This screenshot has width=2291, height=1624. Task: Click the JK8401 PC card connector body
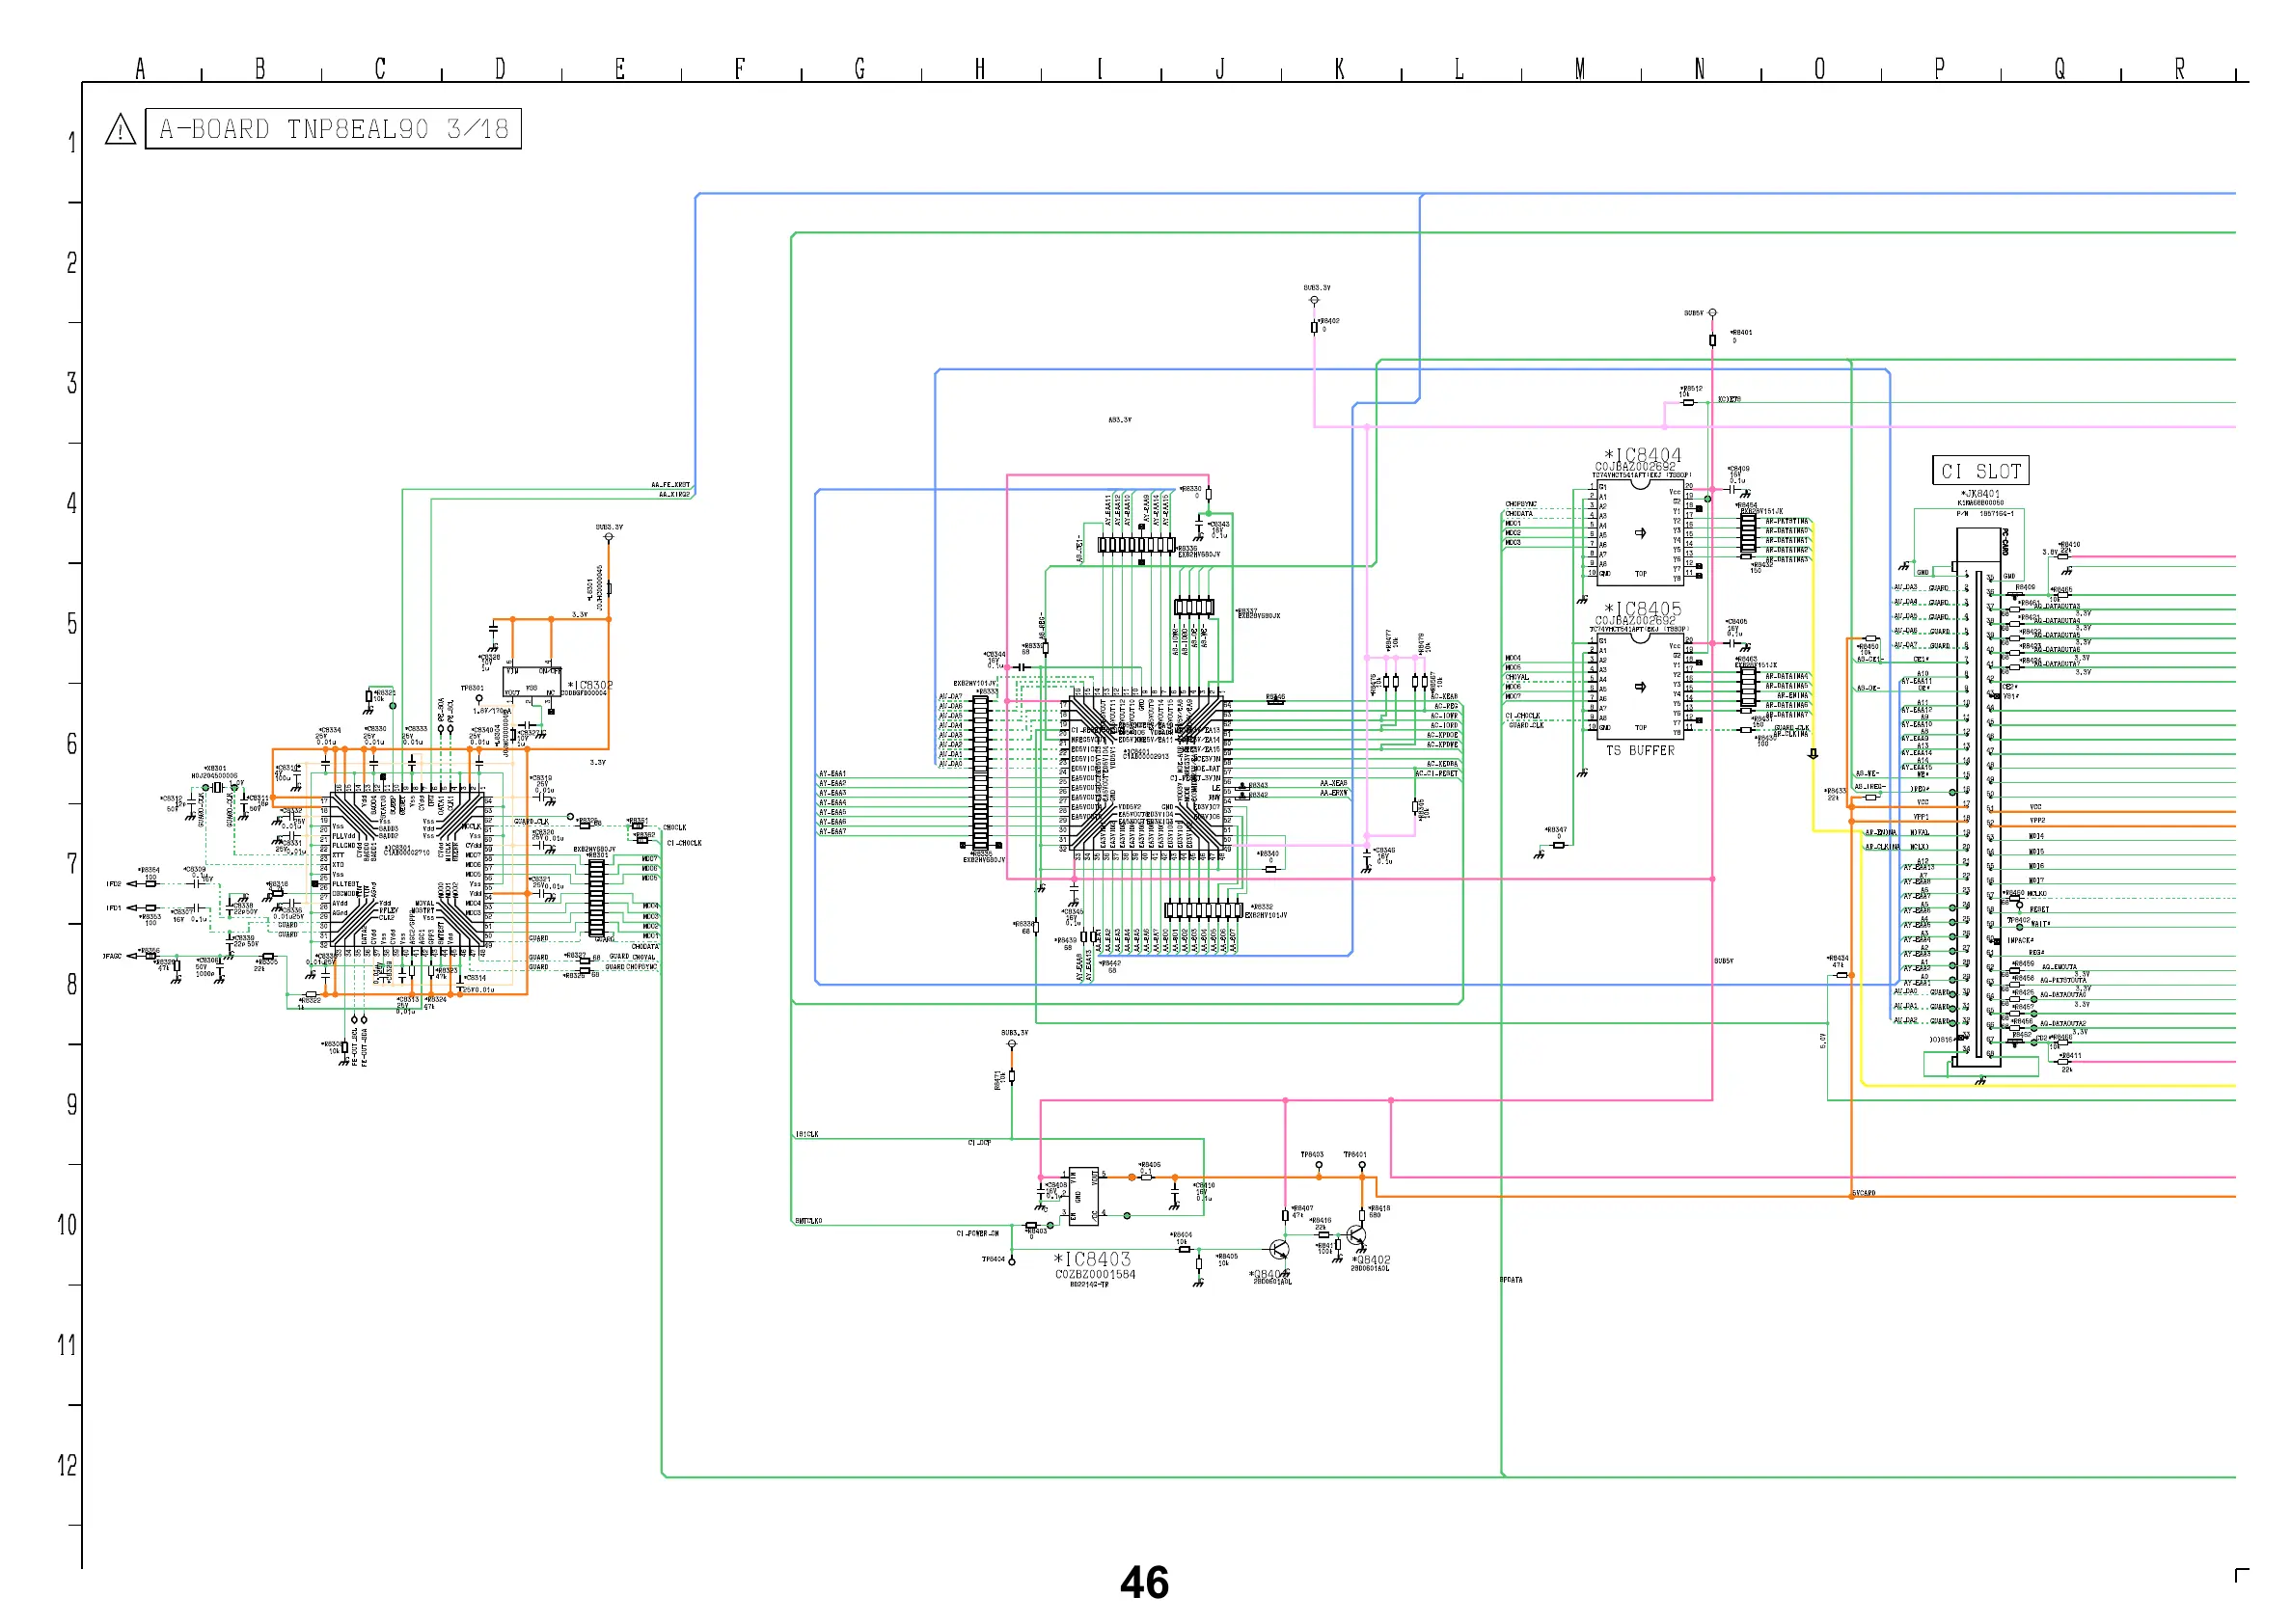click(x=1979, y=800)
